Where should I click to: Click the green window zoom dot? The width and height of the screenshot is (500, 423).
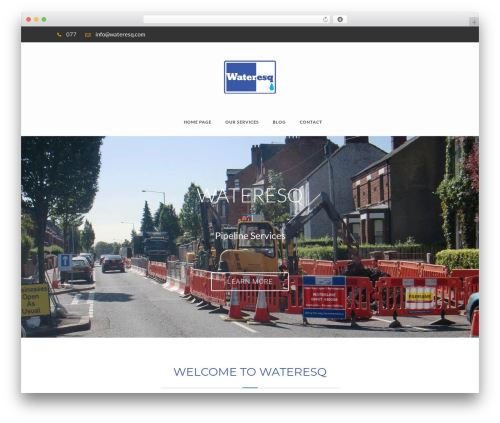click(44, 20)
